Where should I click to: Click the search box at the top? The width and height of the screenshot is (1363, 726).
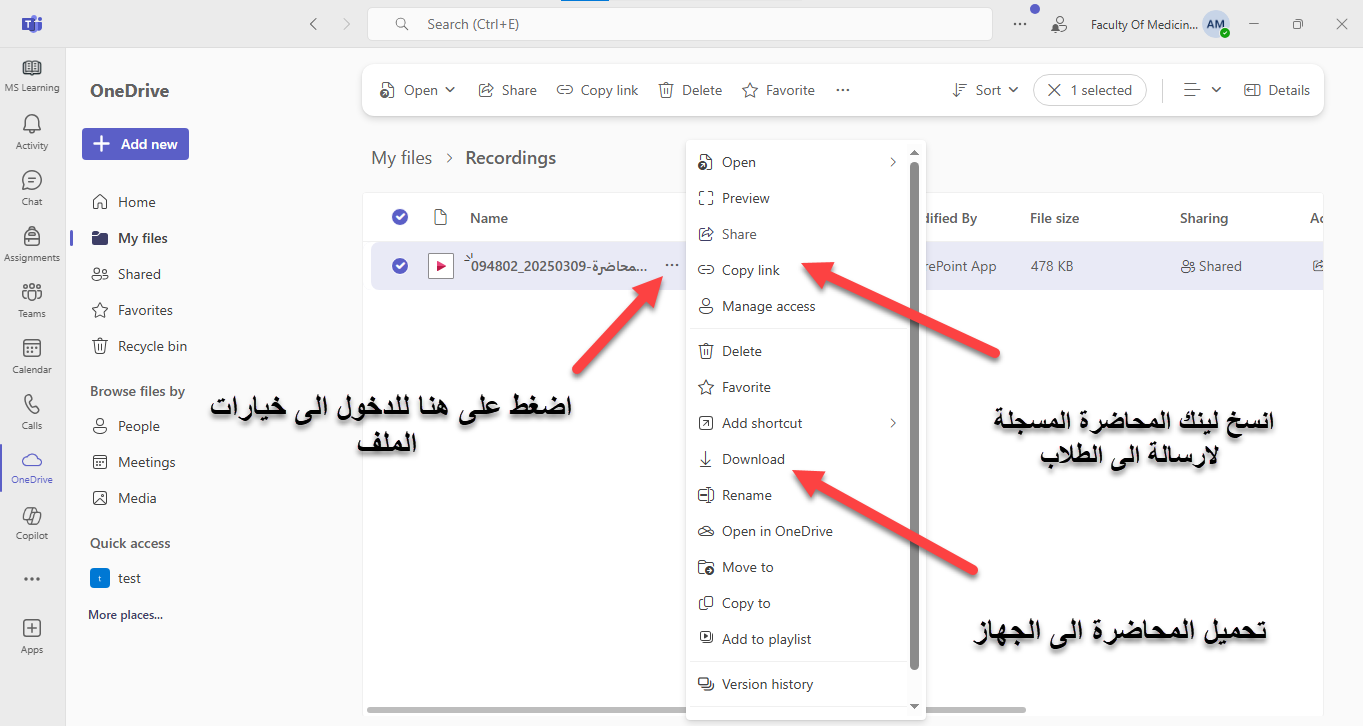click(680, 24)
